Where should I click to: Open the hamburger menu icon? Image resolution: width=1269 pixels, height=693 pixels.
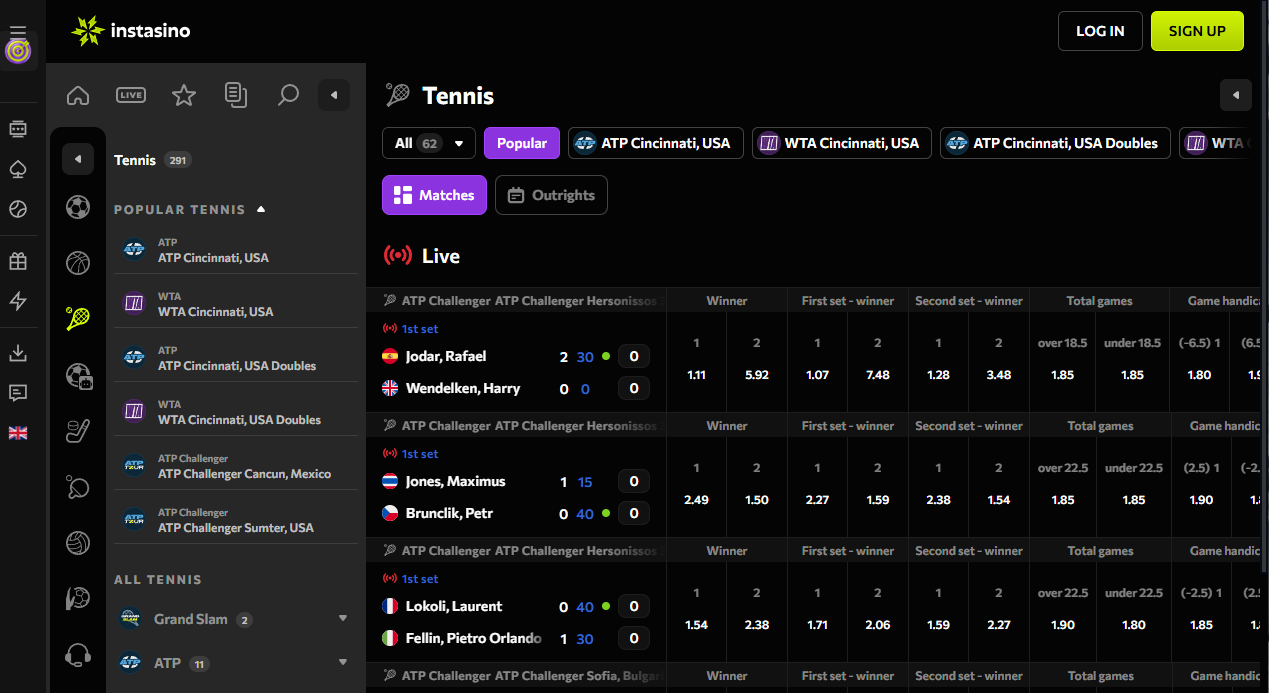18,31
